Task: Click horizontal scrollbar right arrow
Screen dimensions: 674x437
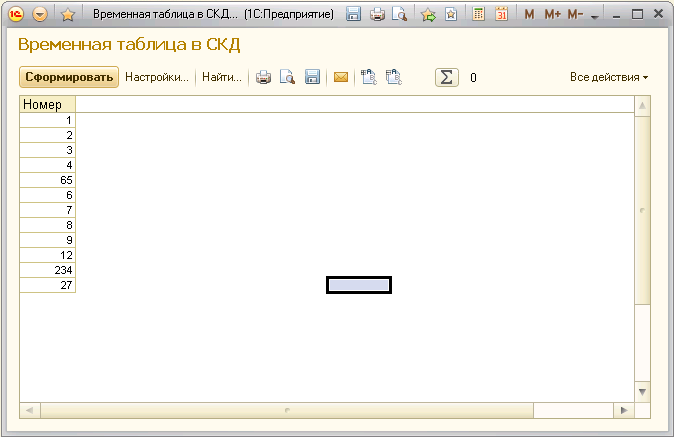Action: [624, 410]
